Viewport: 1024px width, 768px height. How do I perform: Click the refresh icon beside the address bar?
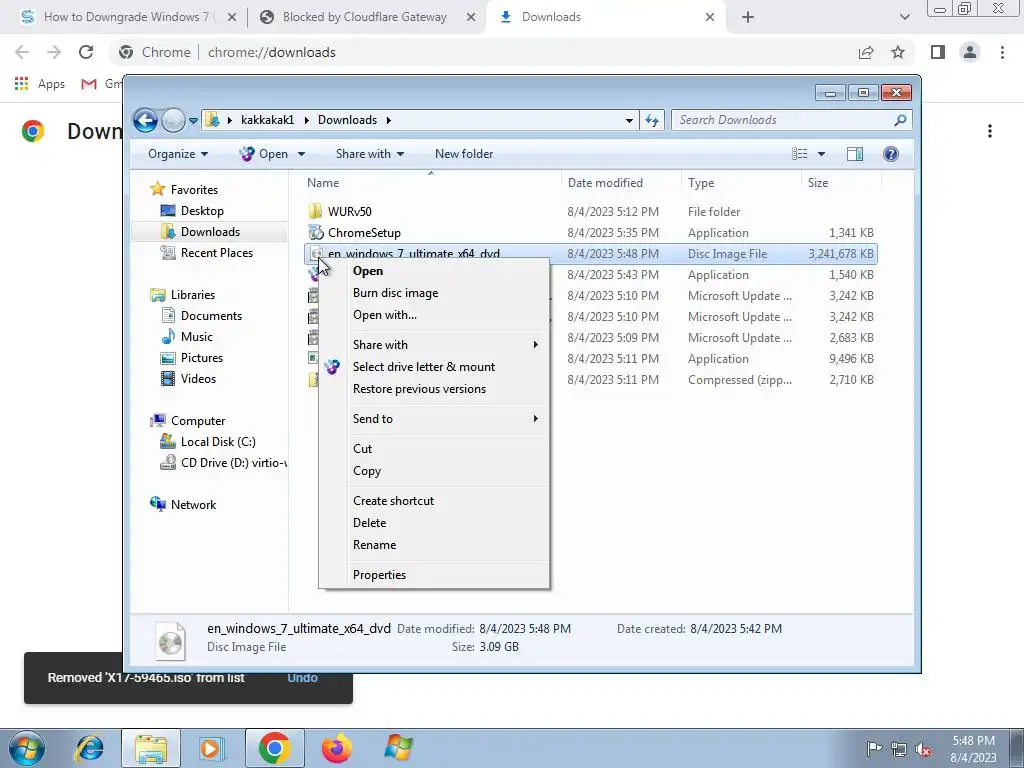click(x=652, y=120)
